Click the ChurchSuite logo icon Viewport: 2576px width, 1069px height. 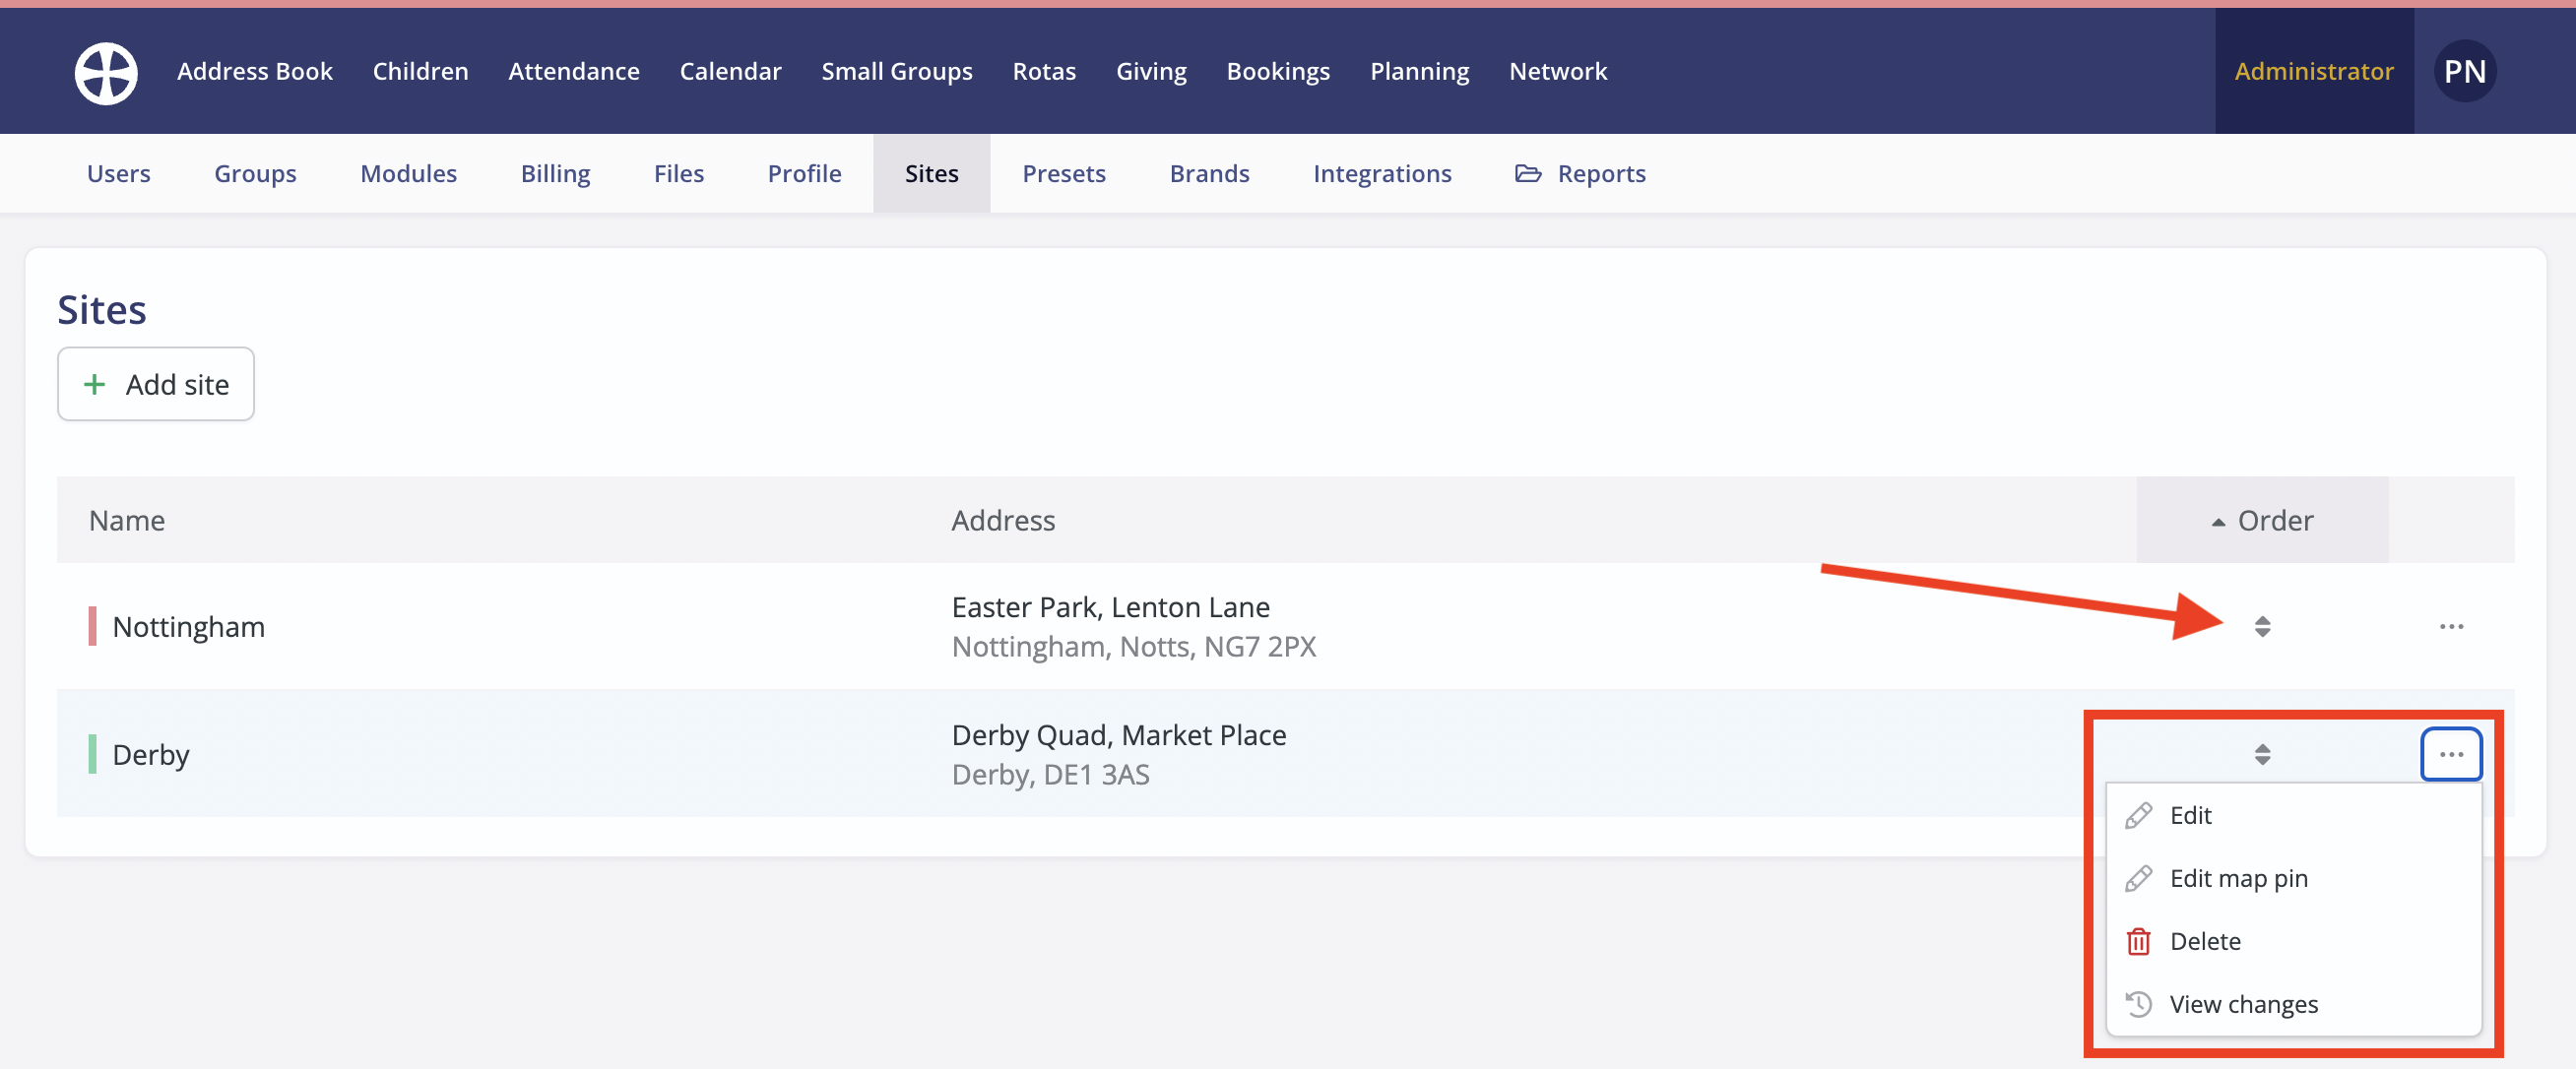pyautogui.click(x=106, y=72)
